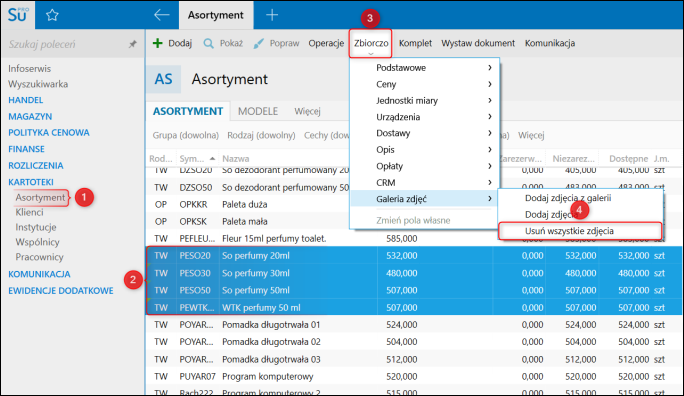The image size is (684, 396).
Task: Select Asortyment under KARTOTEKI
Action: [40, 198]
